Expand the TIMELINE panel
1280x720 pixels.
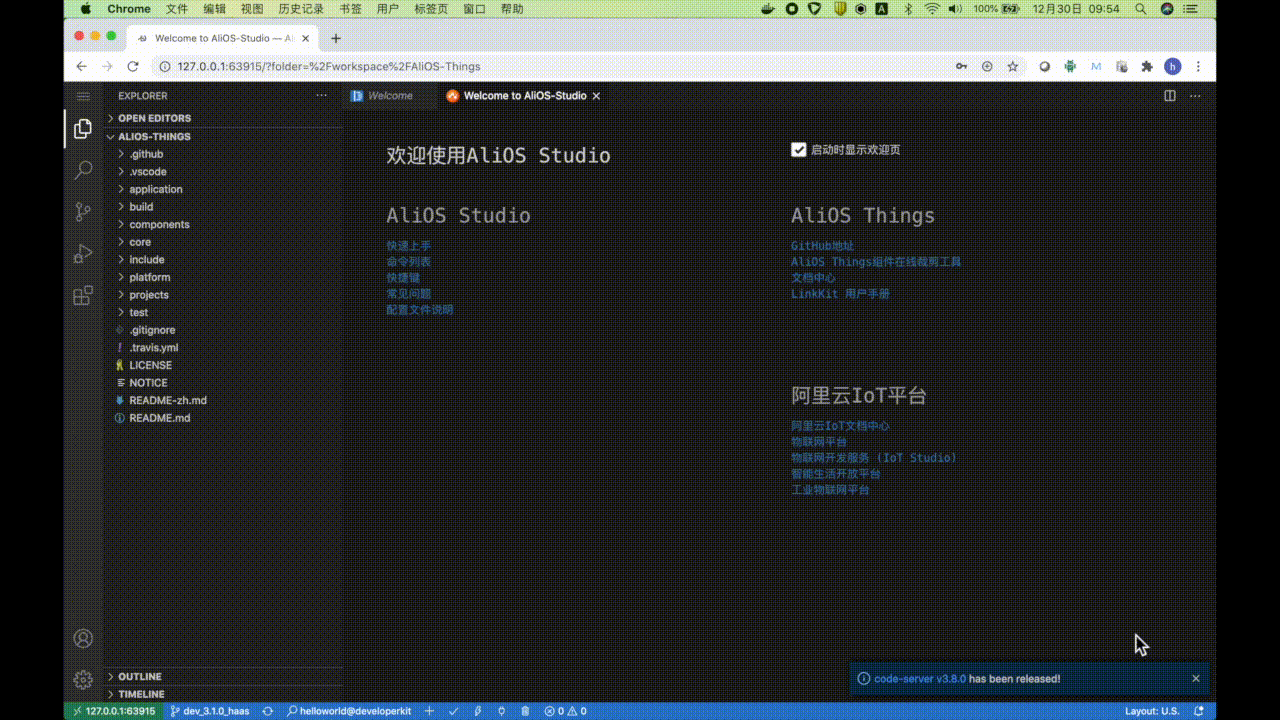223,694
